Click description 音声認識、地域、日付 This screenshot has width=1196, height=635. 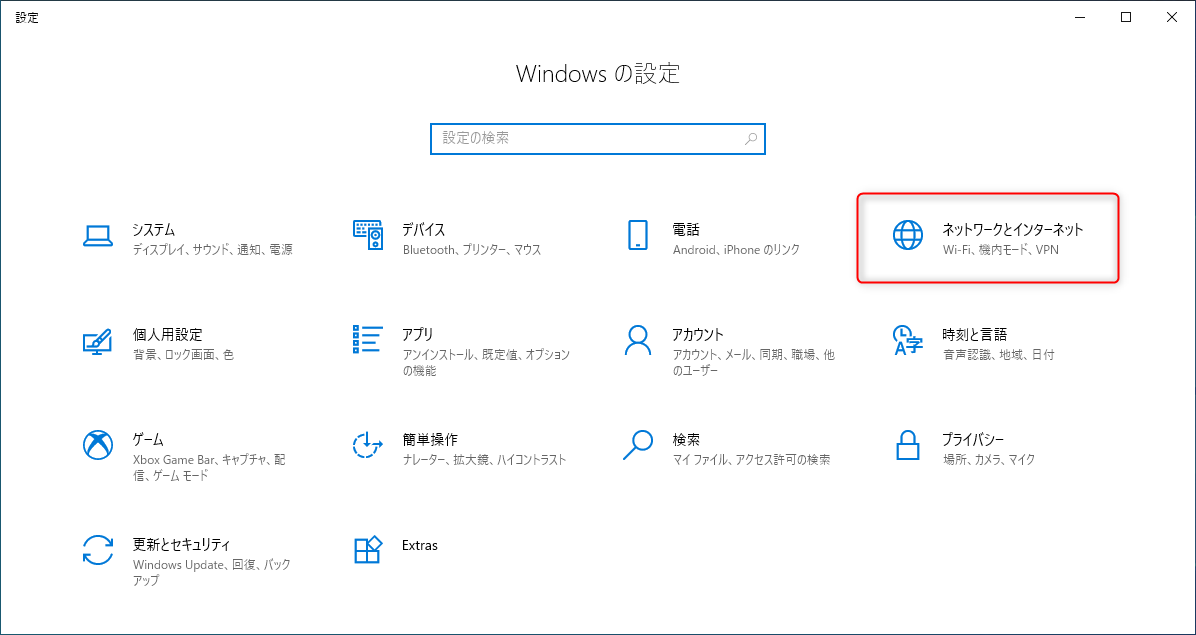pyautogui.click(x=998, y=354)
